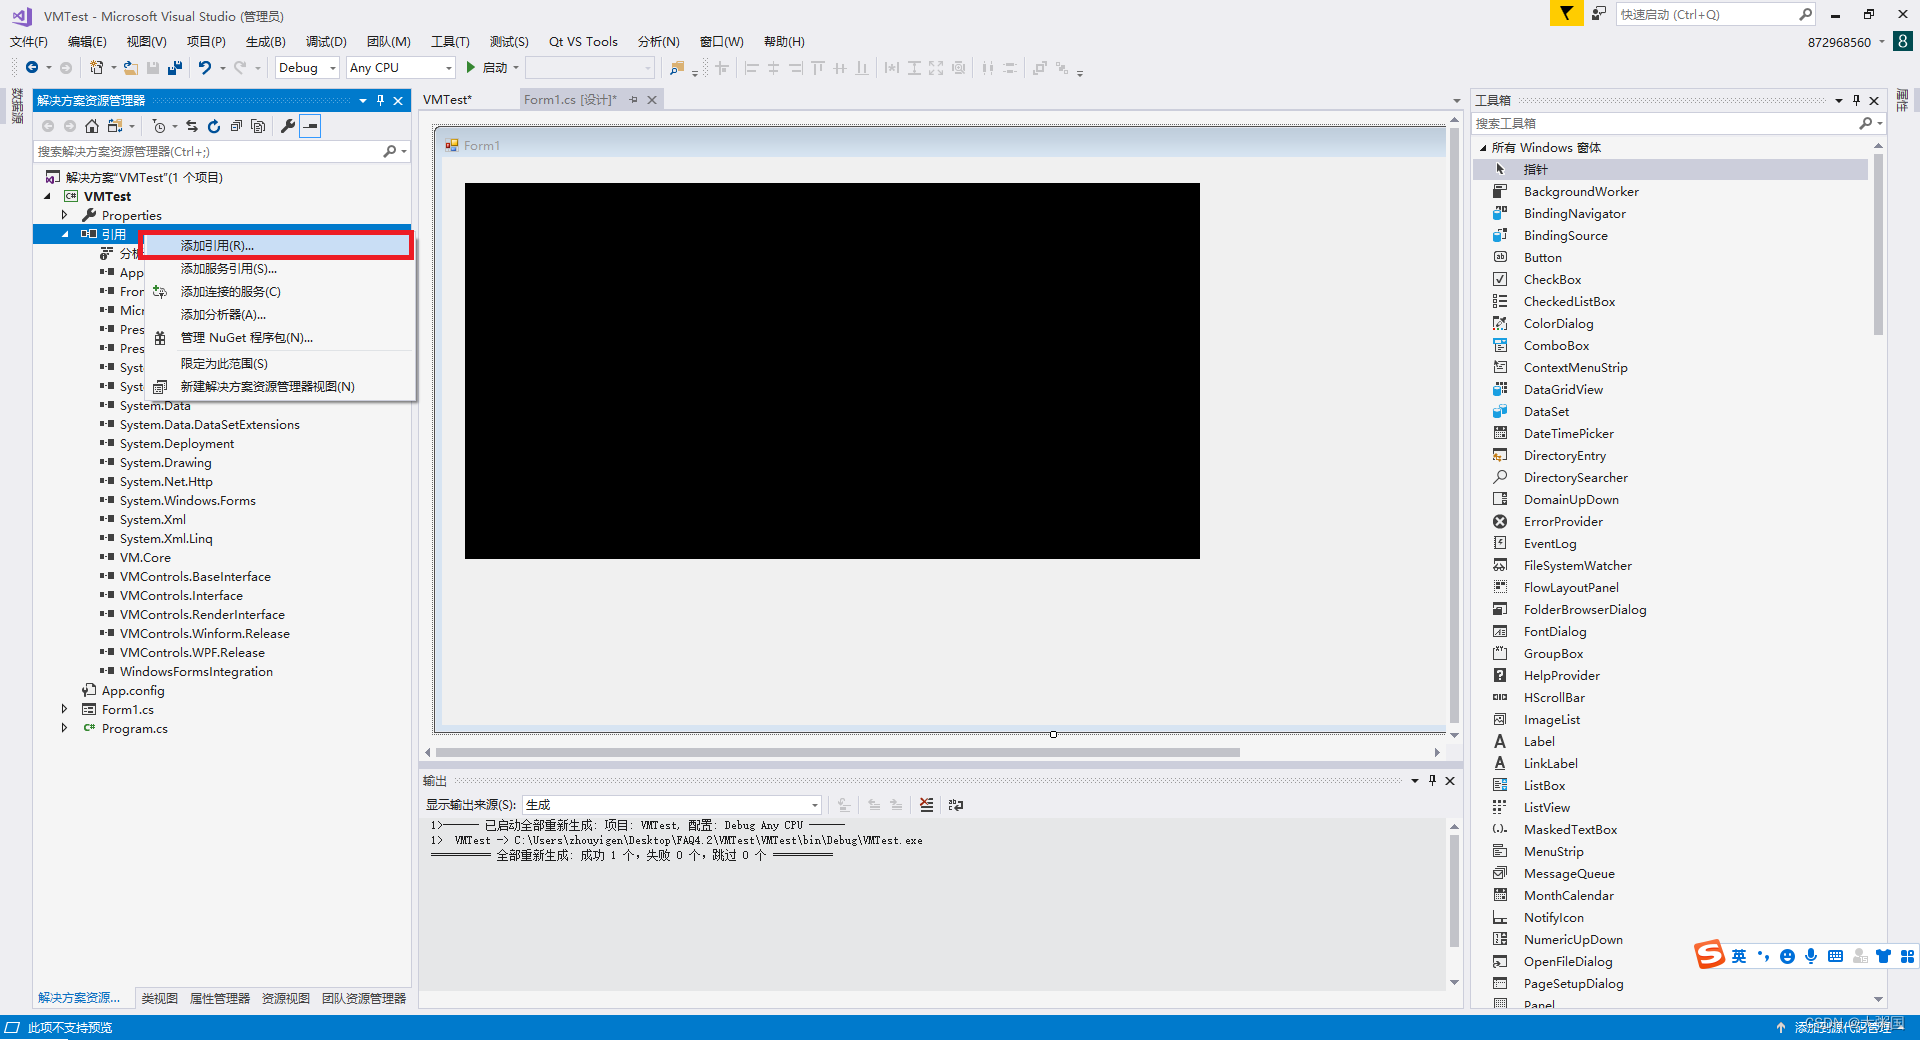Collapse the 引用 references node
The width and height of the screenshot is (1920, 1040).
65,234
